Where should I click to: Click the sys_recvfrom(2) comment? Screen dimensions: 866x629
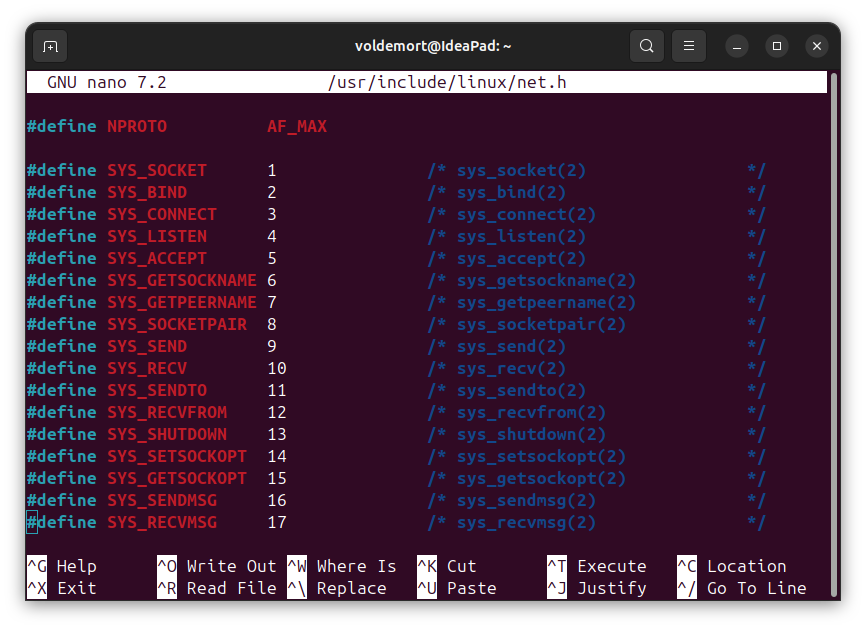(x=531, y=413)
